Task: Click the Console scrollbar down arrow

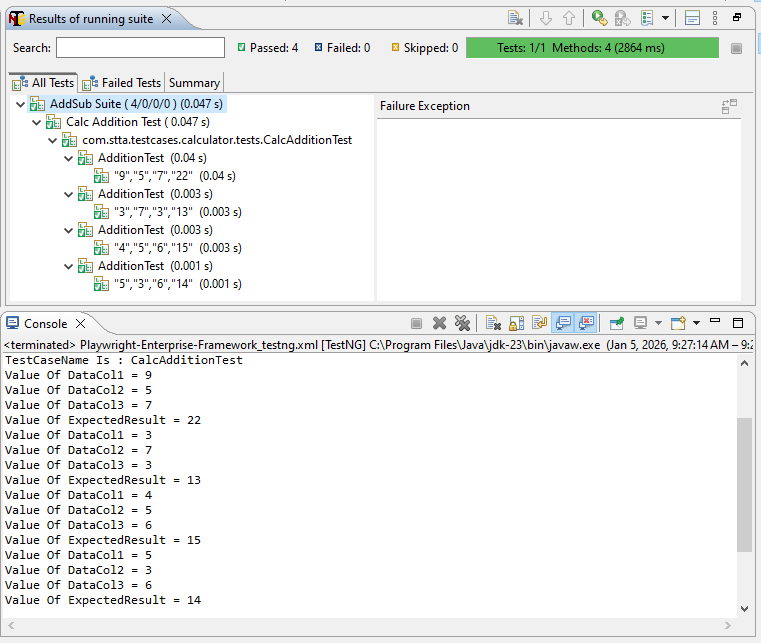Action: pos(744,609)
